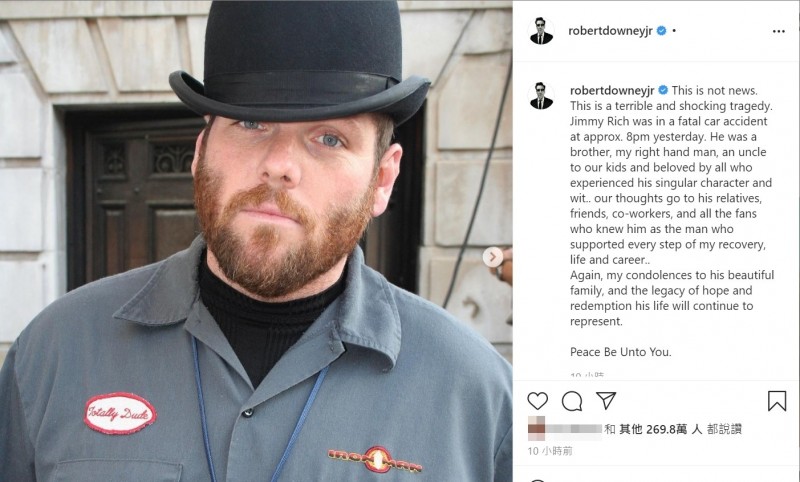Image resolution: width=800 pixels, height=482 pixels.
Task: Like the post with the heart icon
Action: click(537, 401)
